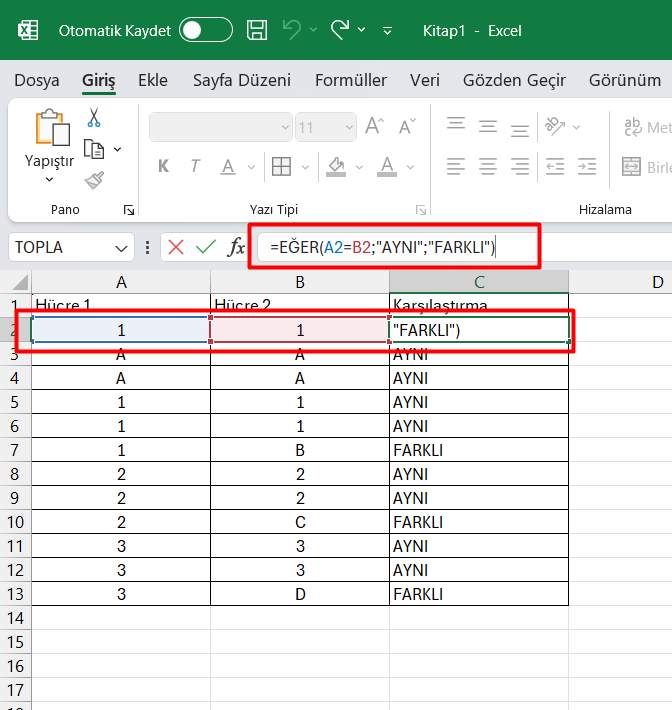
Task: Click the Copy icon in the Pano group
Action: pos(94,149)
